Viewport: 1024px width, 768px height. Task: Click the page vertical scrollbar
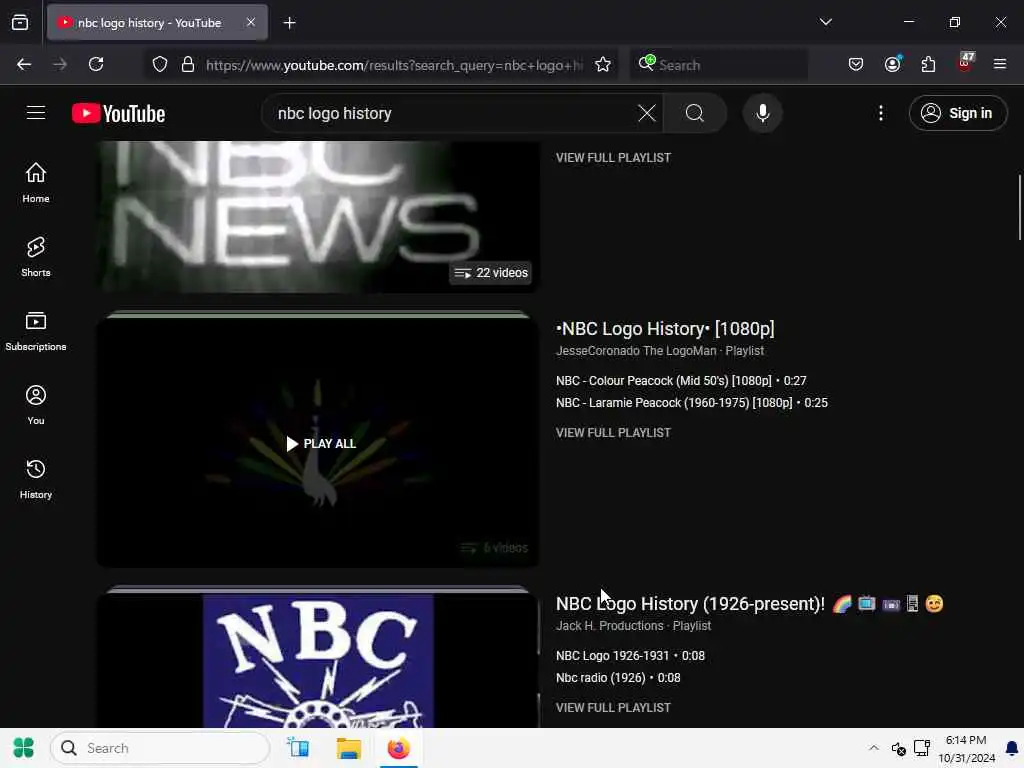[1019, 207]
